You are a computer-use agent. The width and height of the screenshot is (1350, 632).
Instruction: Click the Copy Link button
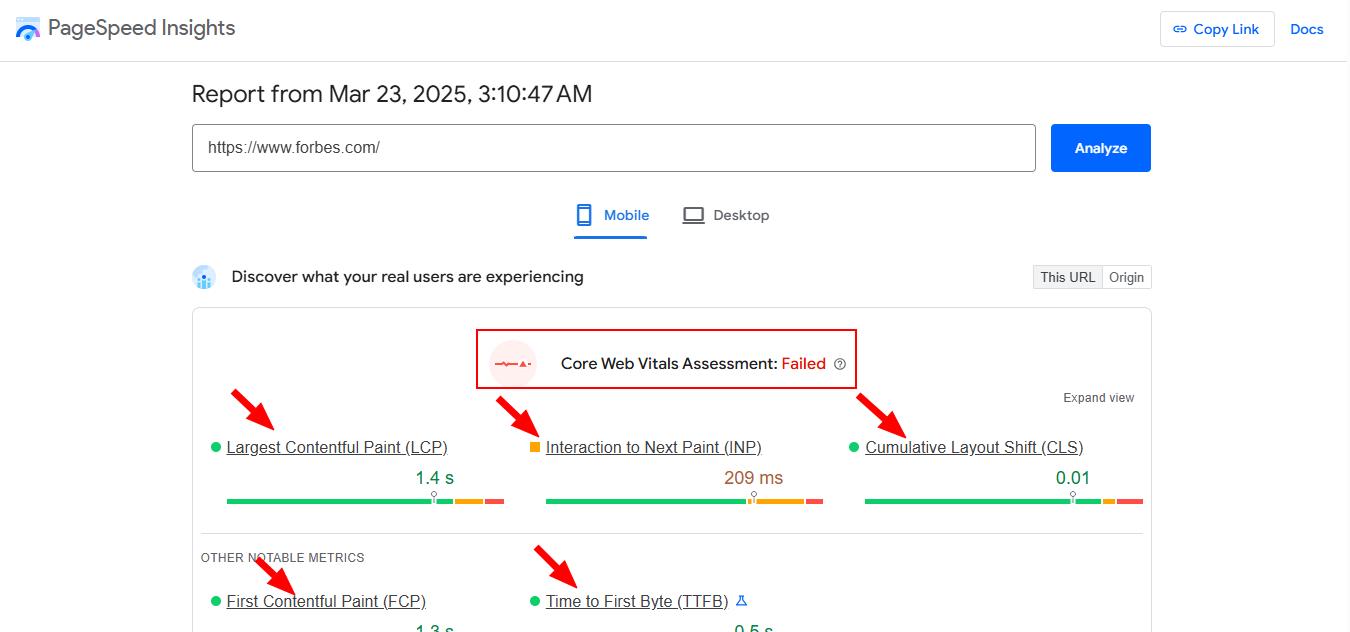[x=1216, y=29]
